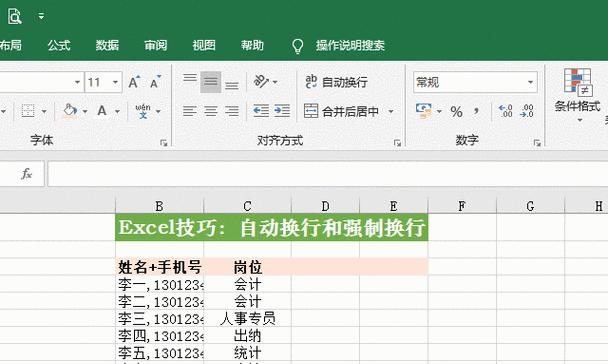Click Decrease Decimal icon
Image resolution: width=608 pixels, height=364 pixels.
point(527,111)
